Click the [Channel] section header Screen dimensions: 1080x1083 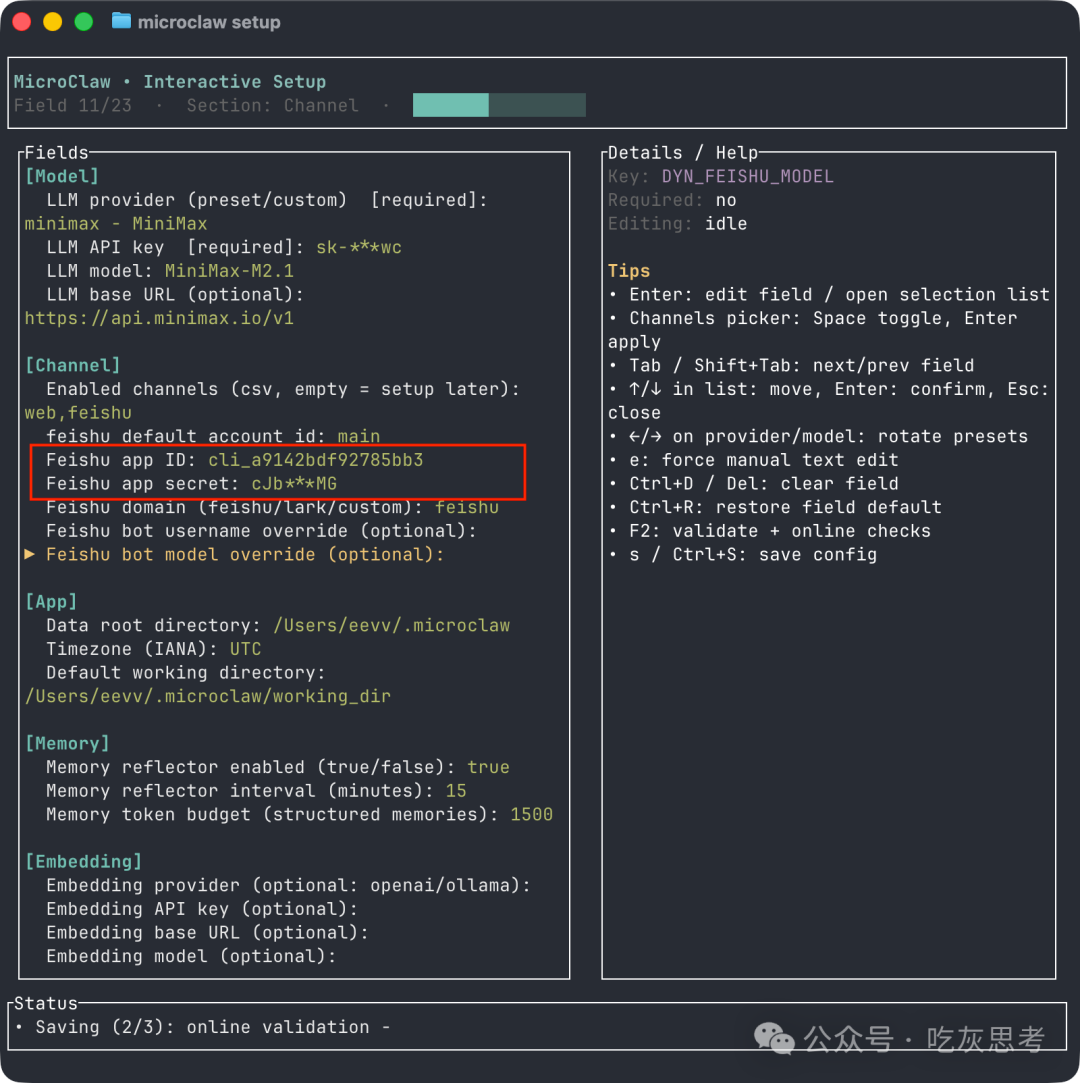[73, 365]
